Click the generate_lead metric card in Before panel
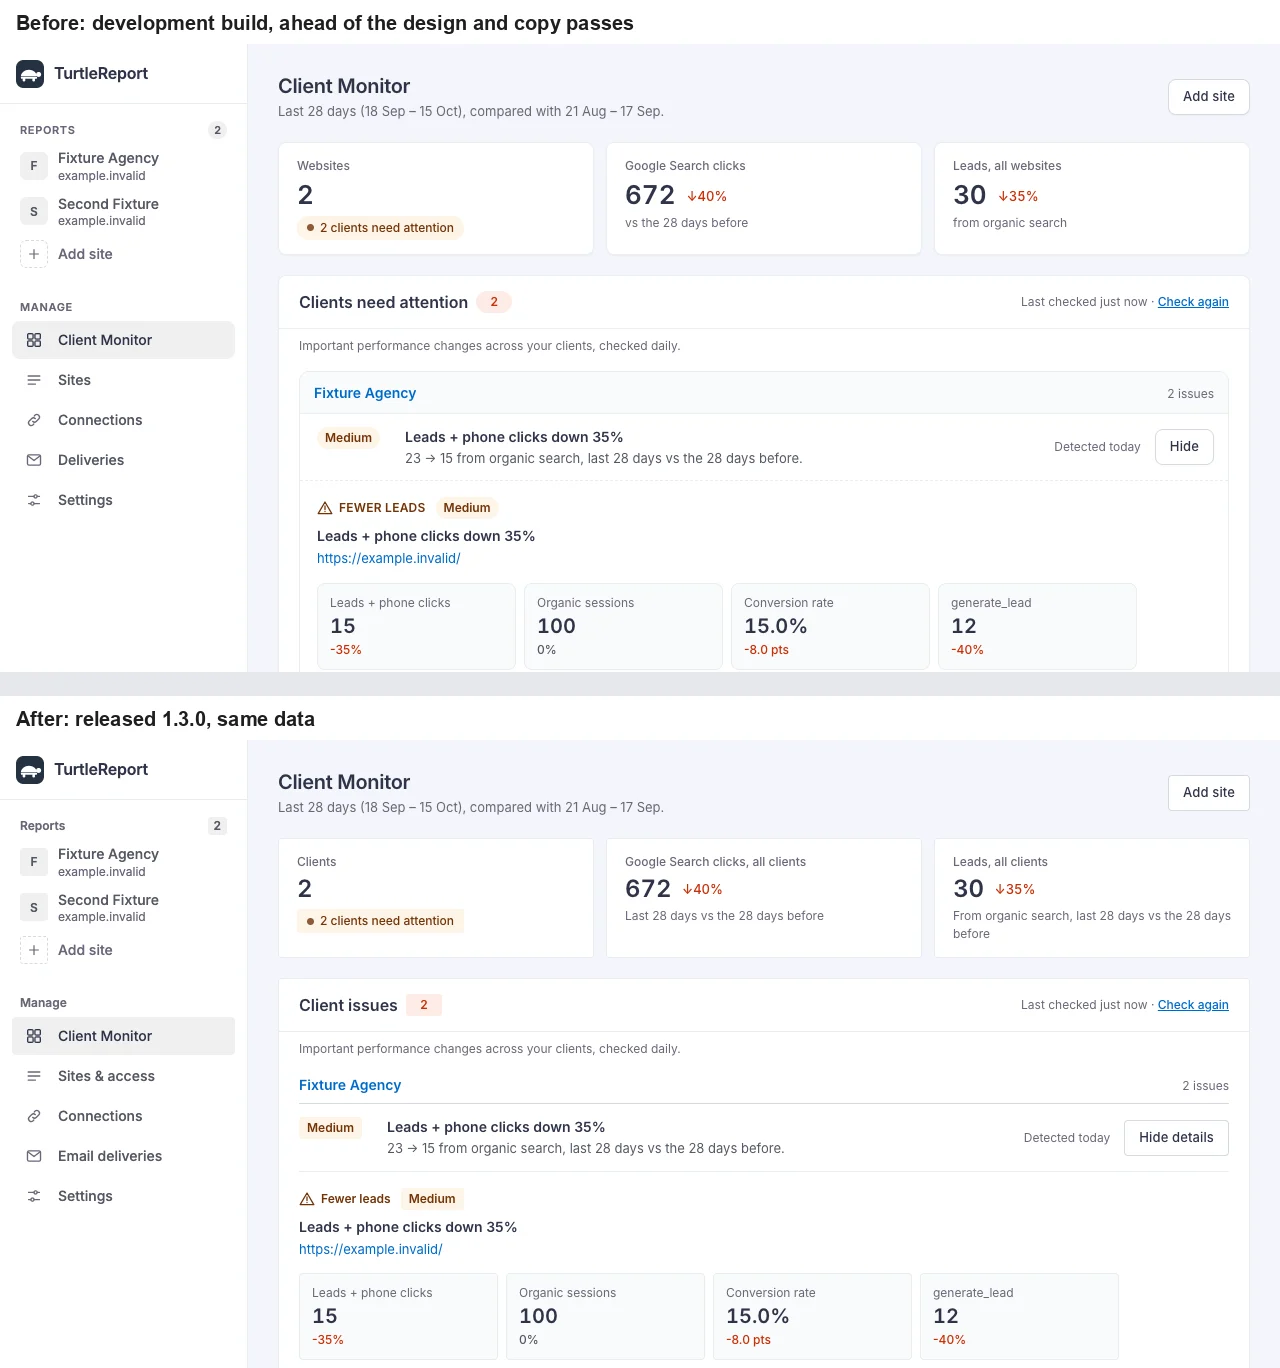The image size is (1280, 1368). point(1037,626)
